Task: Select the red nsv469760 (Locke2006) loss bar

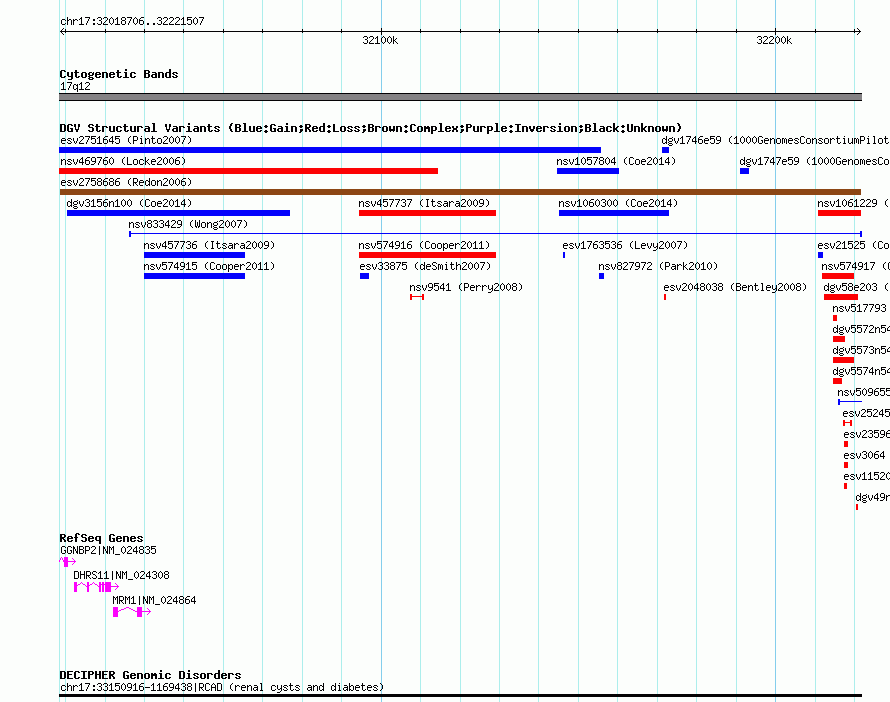Action: pyautogui.click(x=249, y=171)
